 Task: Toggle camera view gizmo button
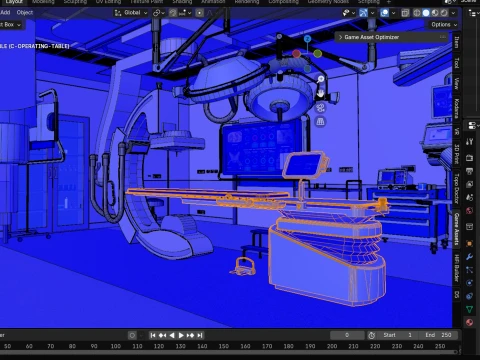click(x=320, y=108)
